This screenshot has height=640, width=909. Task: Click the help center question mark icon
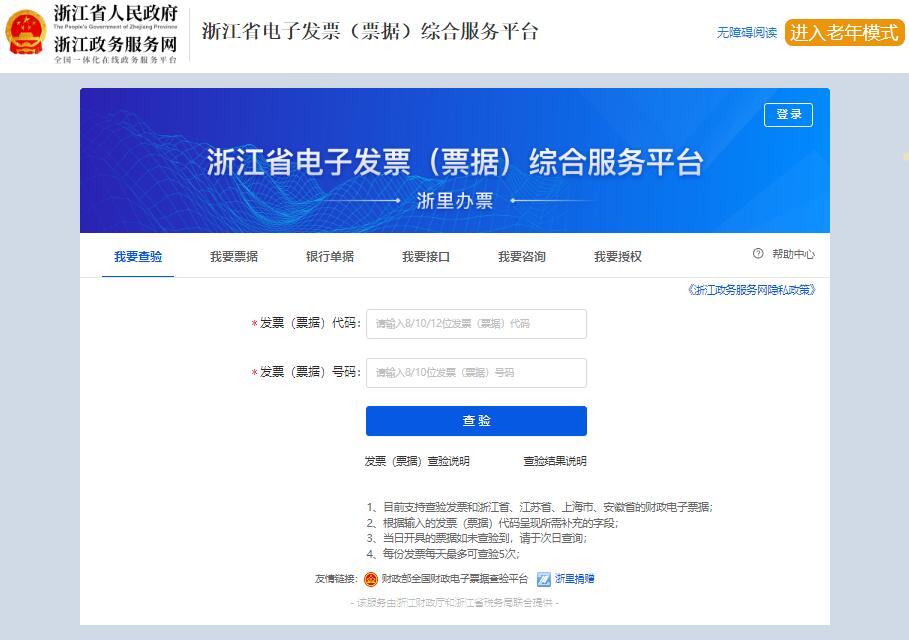point(758,253)
